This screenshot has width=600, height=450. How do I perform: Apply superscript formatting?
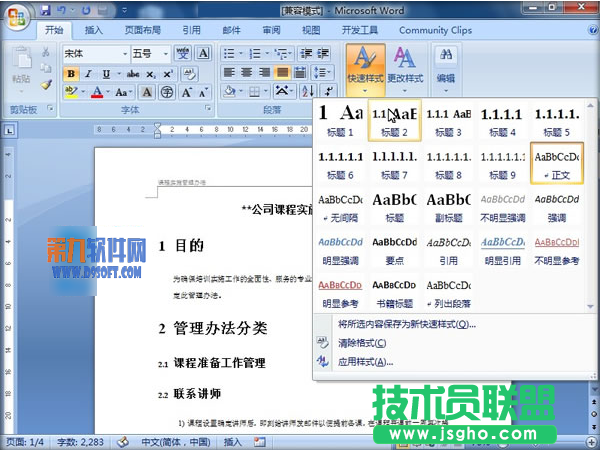click(x=168, y=74)
